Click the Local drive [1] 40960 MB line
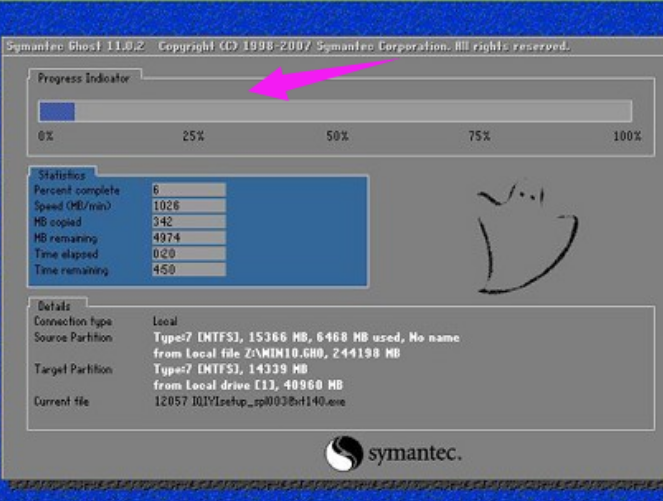 (x=248, y=385)
